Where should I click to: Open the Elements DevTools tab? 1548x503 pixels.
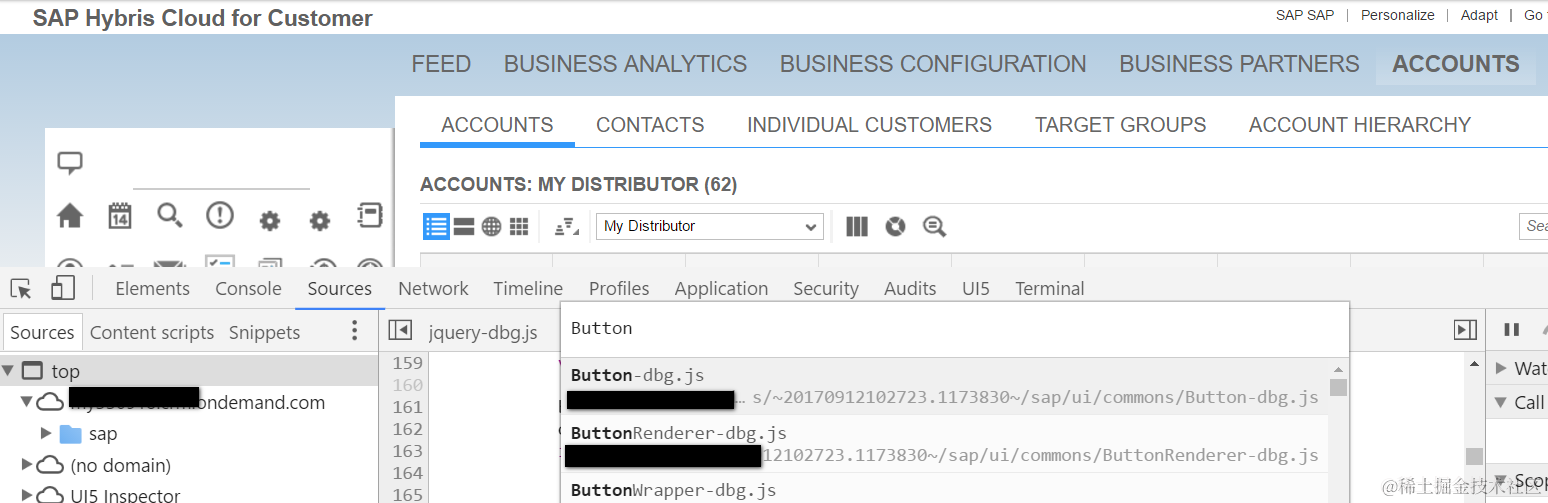coord(152,288)
